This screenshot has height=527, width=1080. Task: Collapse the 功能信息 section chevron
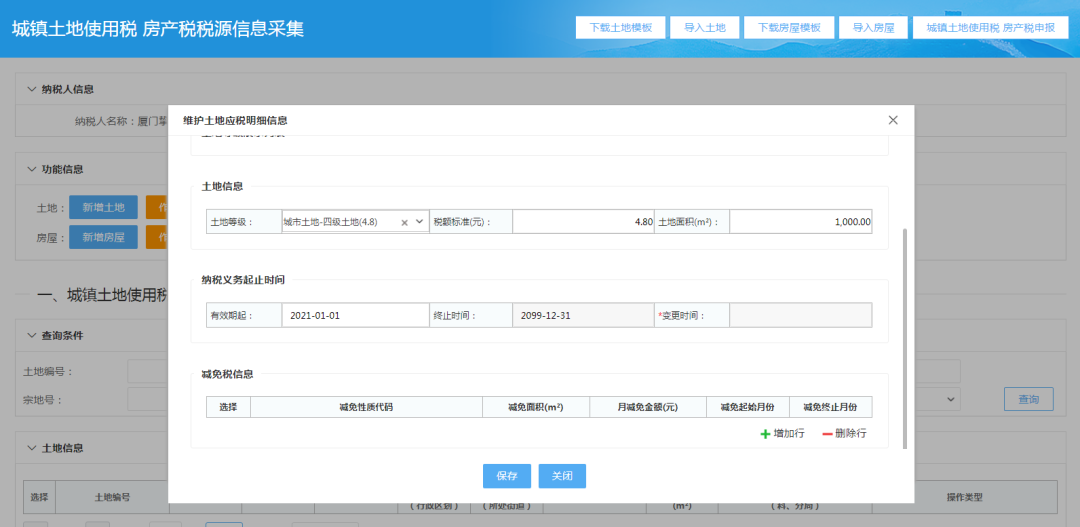[x=31, y=169]
